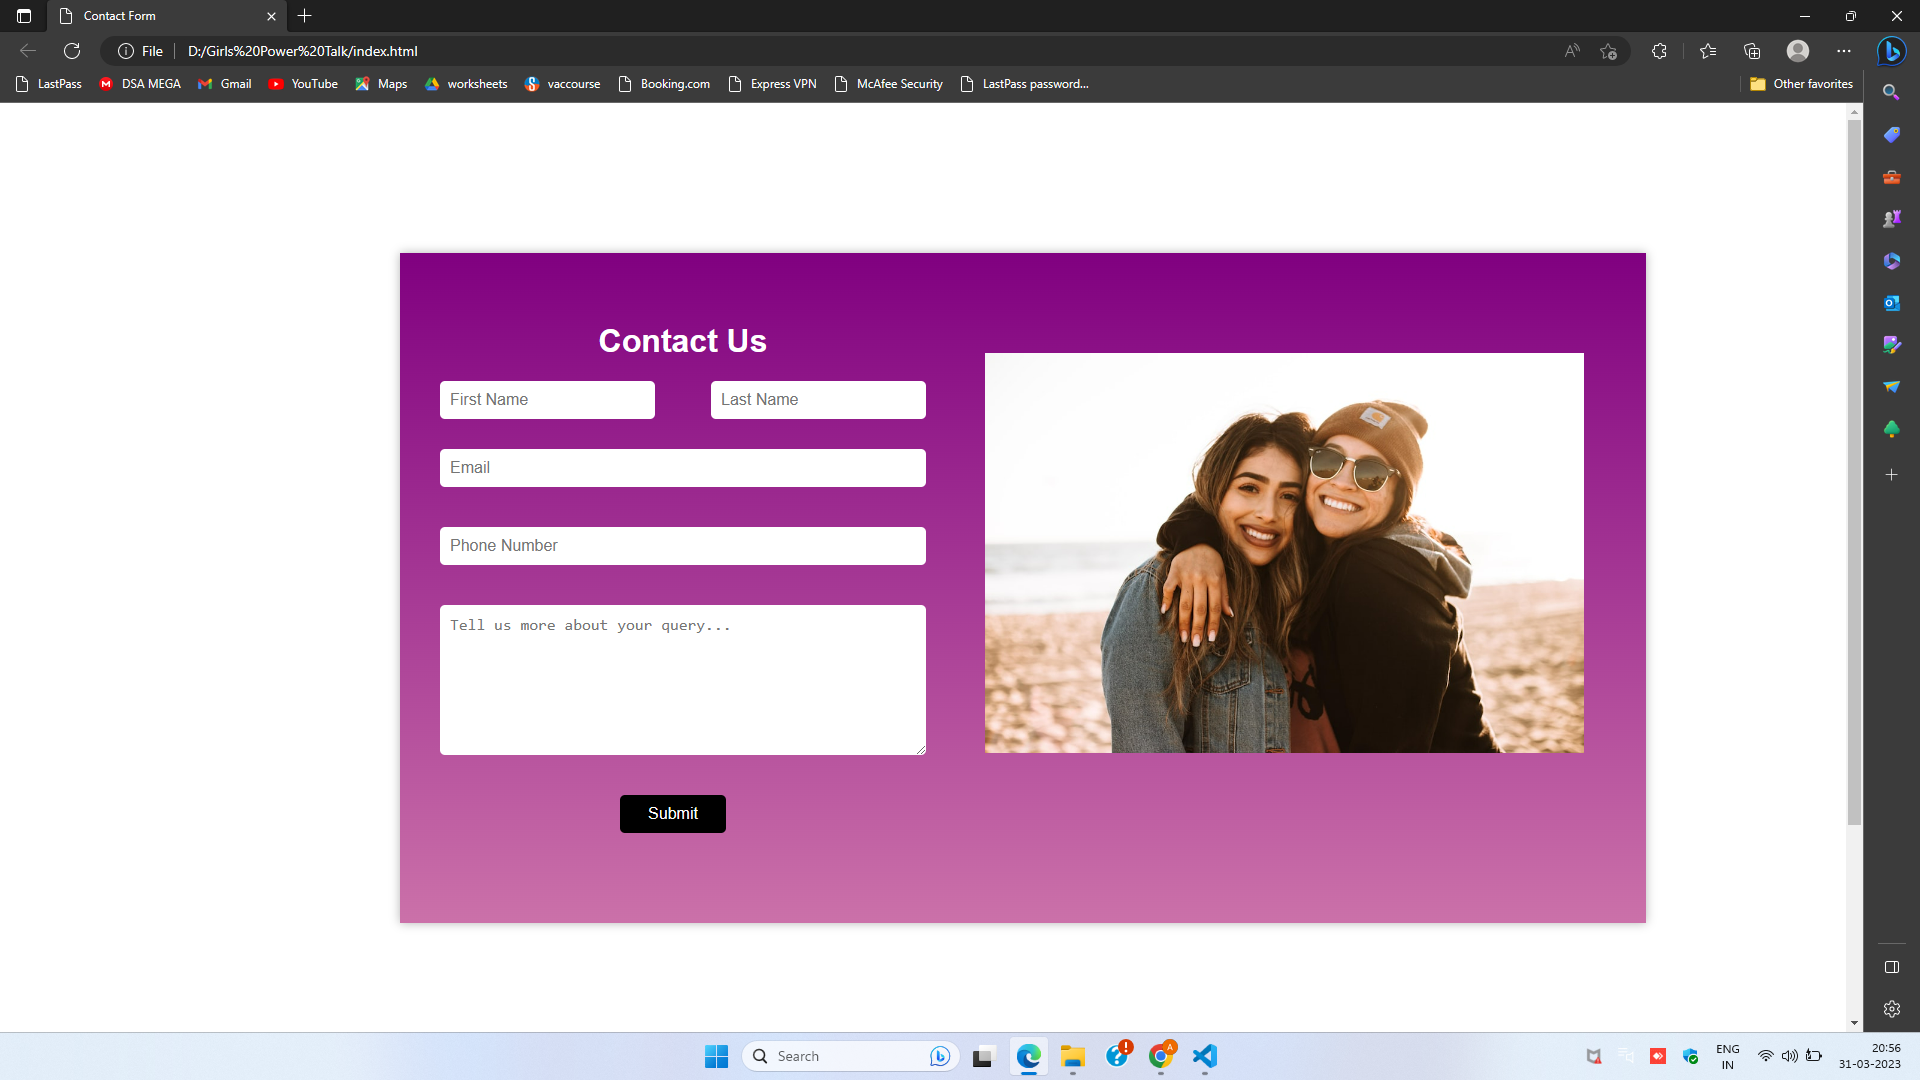
Task: Add this page to favorites star
Action: point(1608,51)
